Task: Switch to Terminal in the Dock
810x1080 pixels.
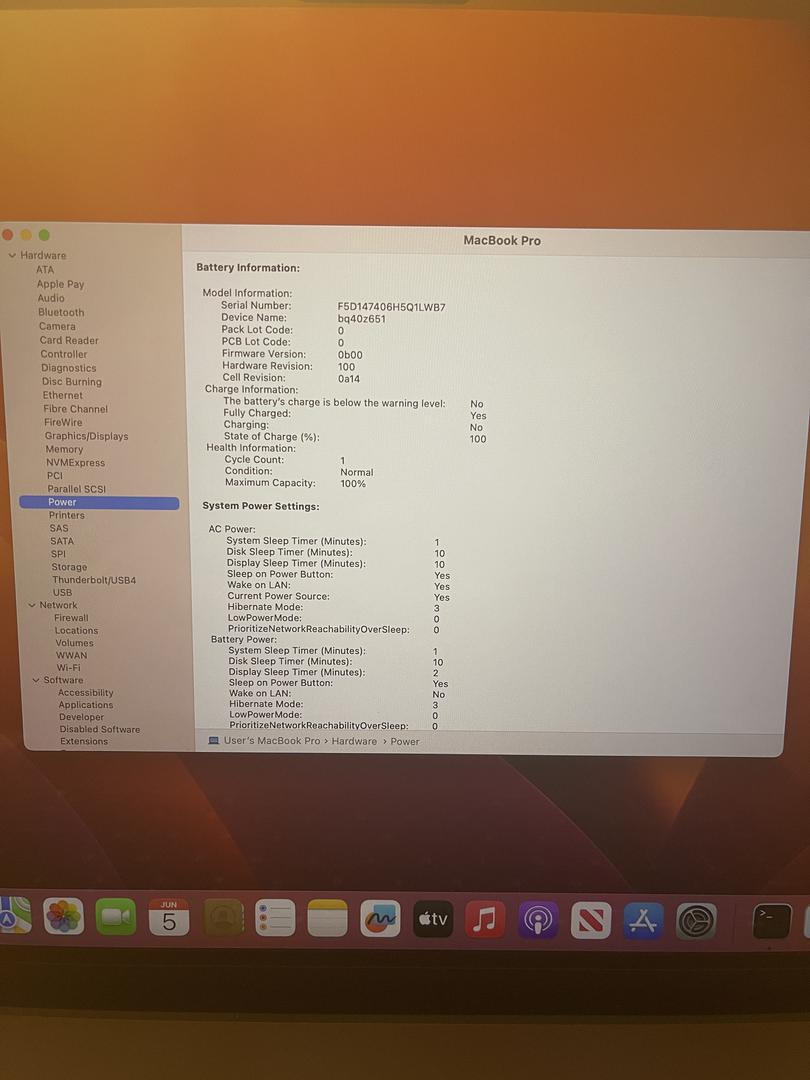Action: [772, 922]
